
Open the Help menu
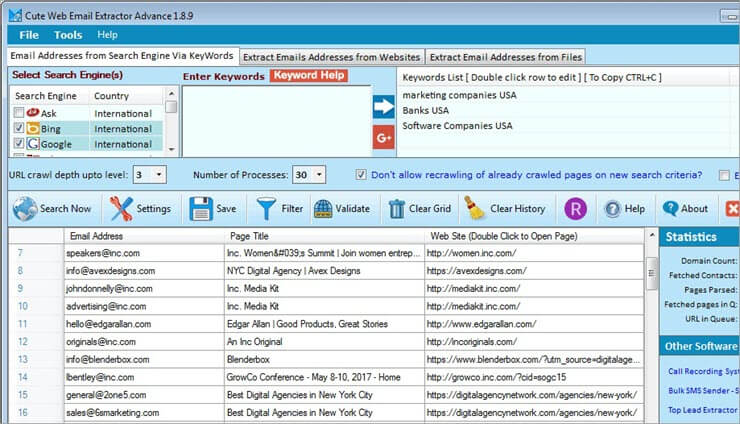pos(107,35)
